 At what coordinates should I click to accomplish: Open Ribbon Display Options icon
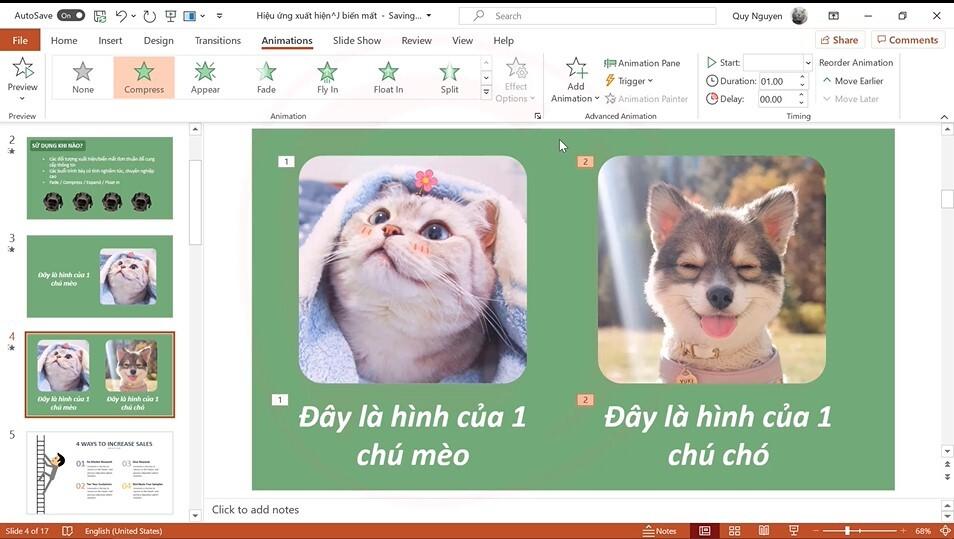point(834,16)
